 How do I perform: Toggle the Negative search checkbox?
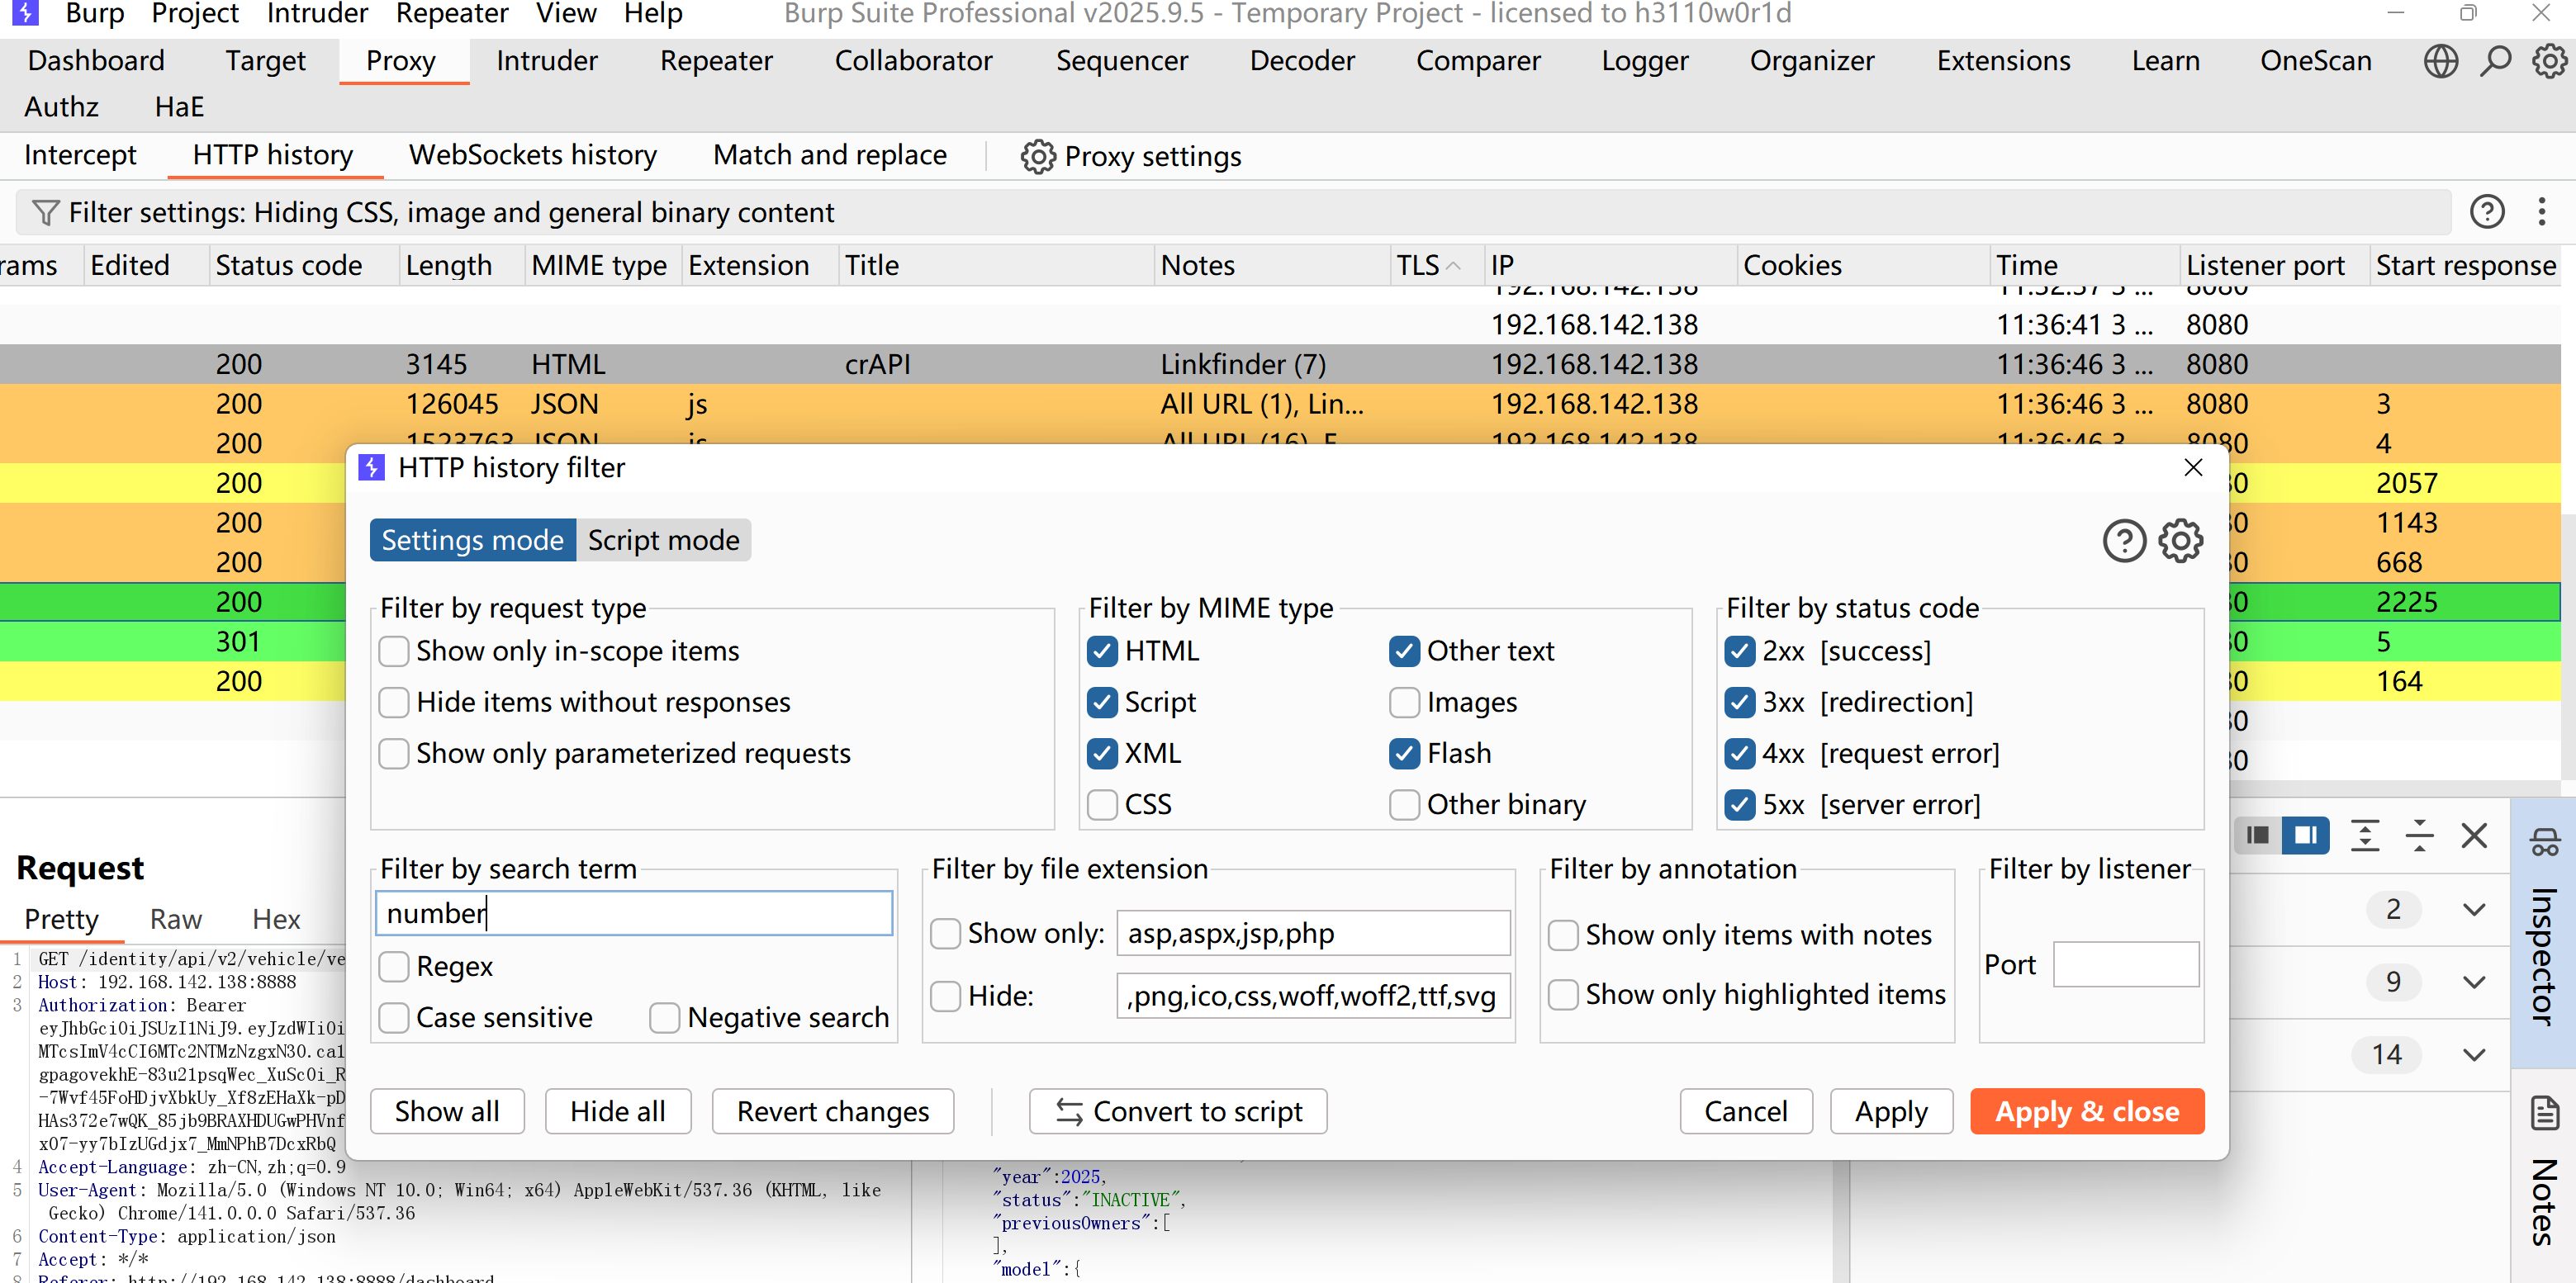tap(664, 1018)
